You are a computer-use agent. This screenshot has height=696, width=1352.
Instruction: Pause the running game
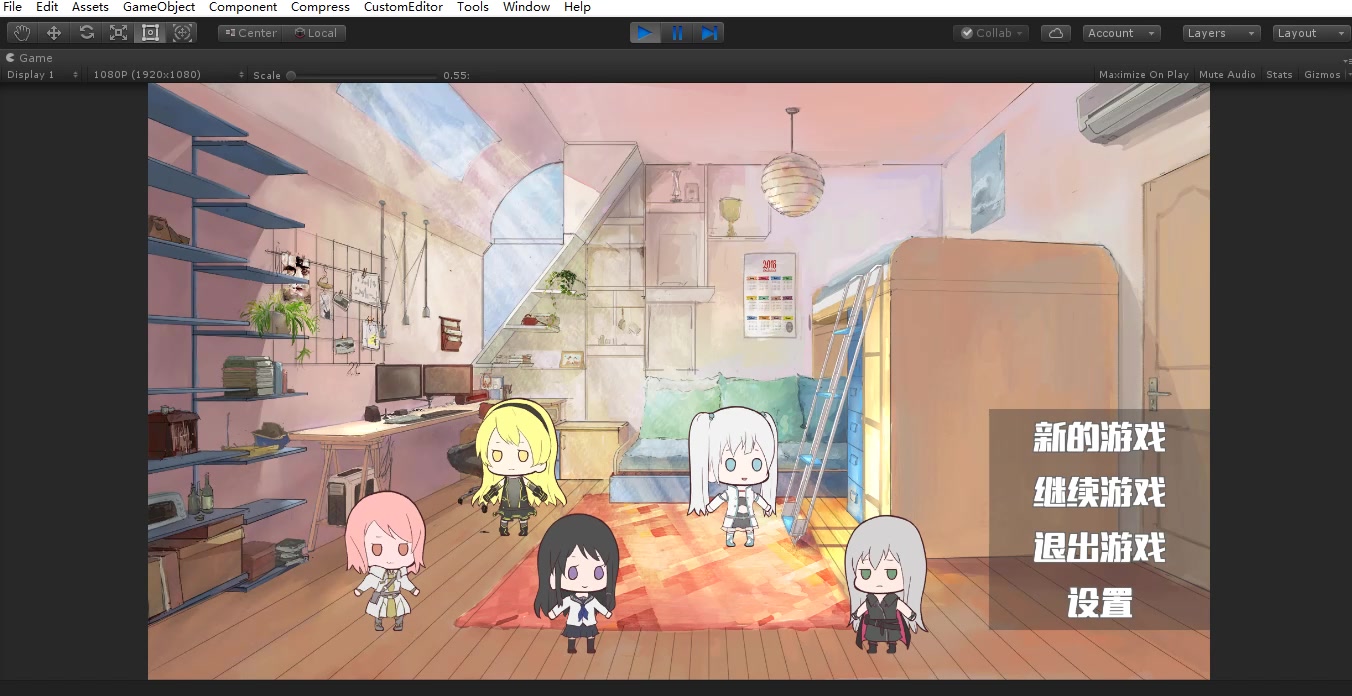[x=677, y=33]
